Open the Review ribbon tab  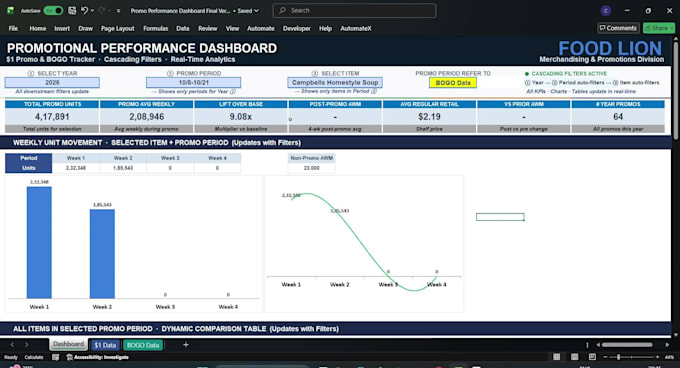(208, 28)
